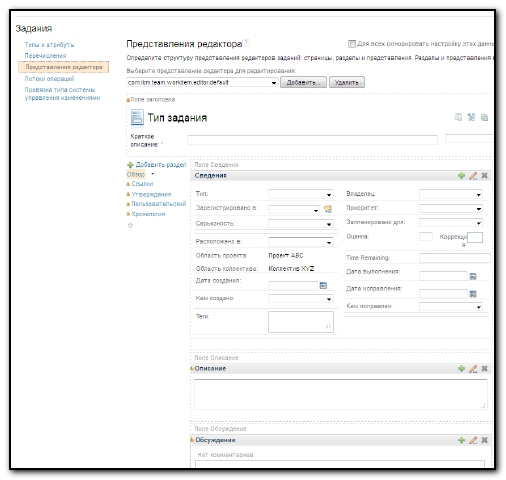Image resolution: width=506 pixels, height=480 pixels.
Task: Add a presentation to the Обсуждение section
Action: click(461, 440)
